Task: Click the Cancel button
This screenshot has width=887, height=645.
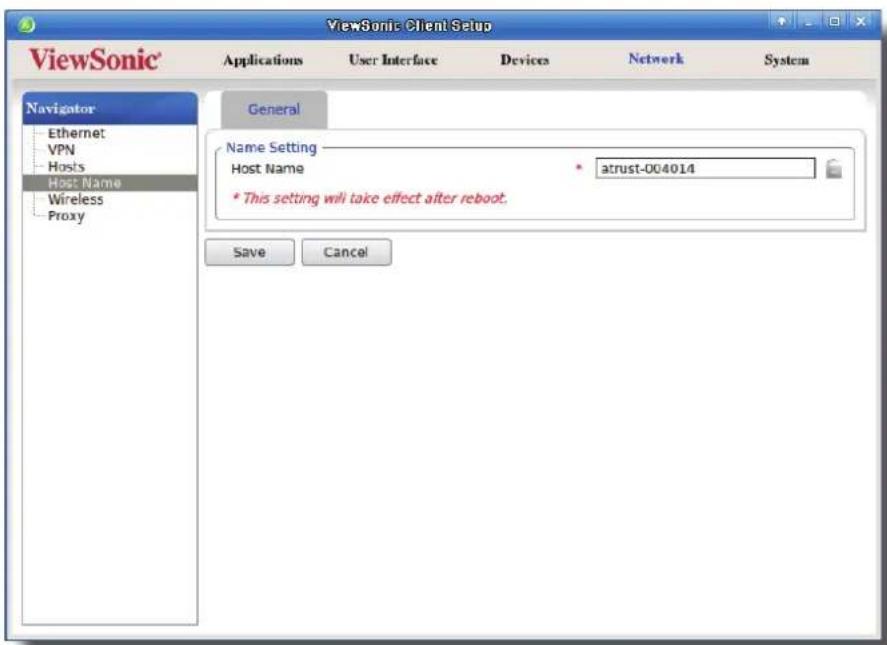Action: tap(346, 252)
